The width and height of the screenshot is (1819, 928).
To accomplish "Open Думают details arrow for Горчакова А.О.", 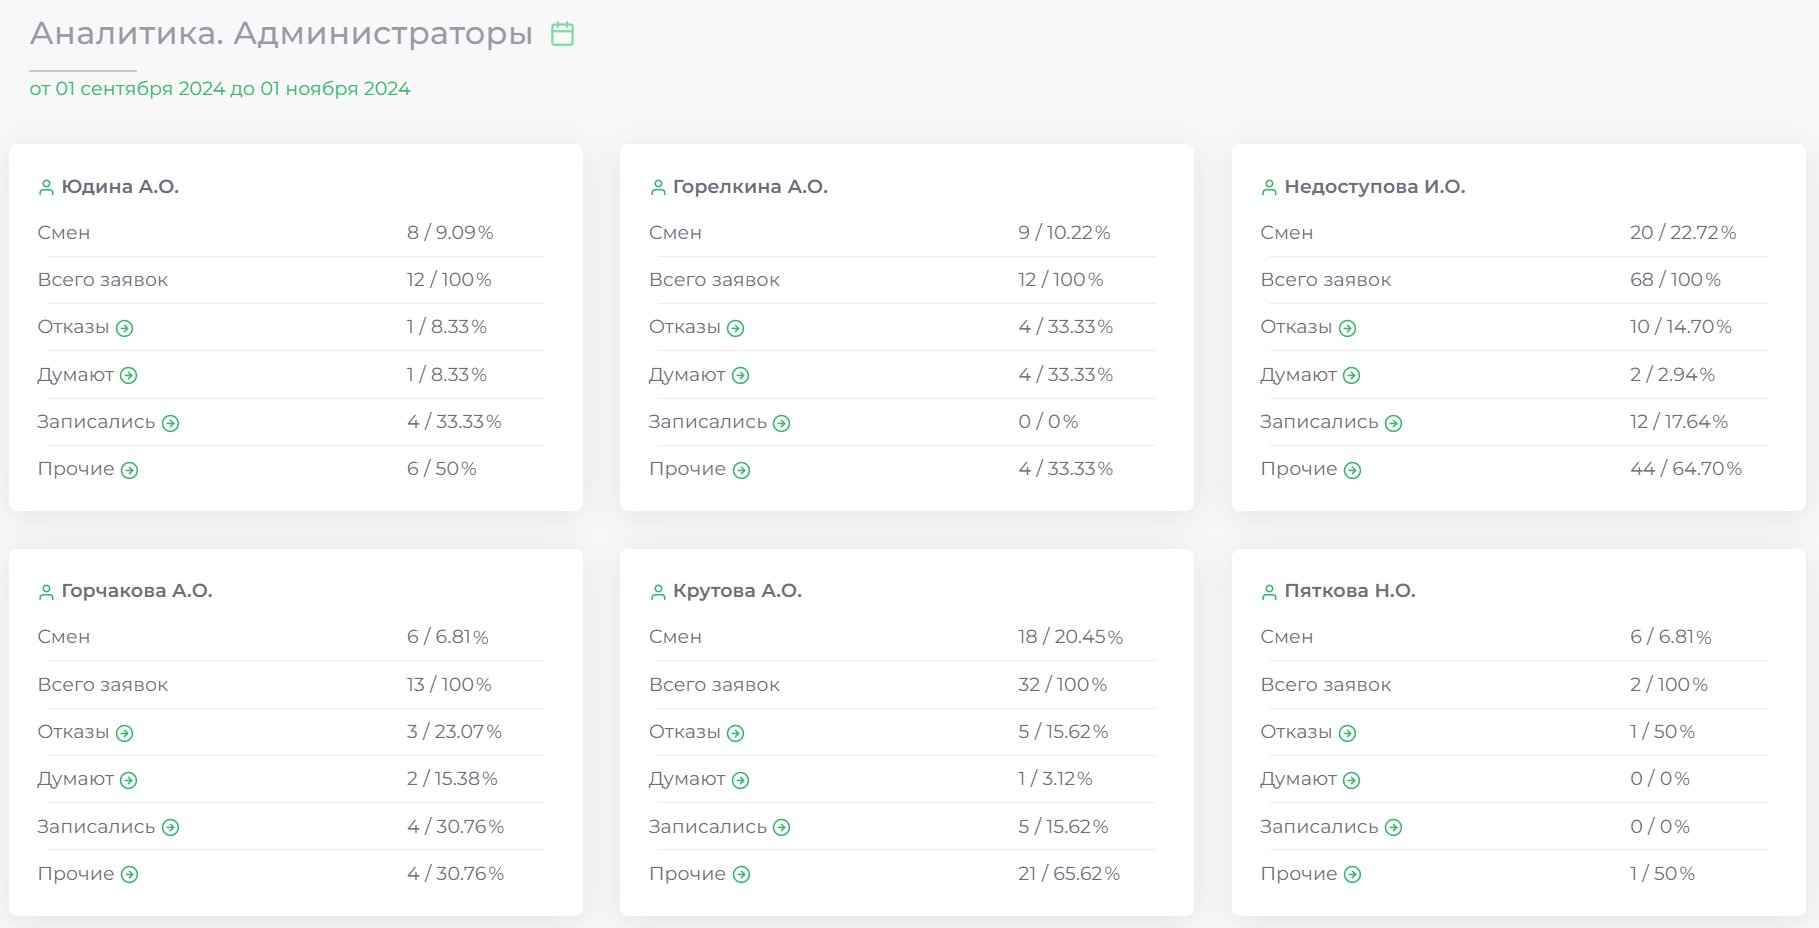I will (129, 780).
